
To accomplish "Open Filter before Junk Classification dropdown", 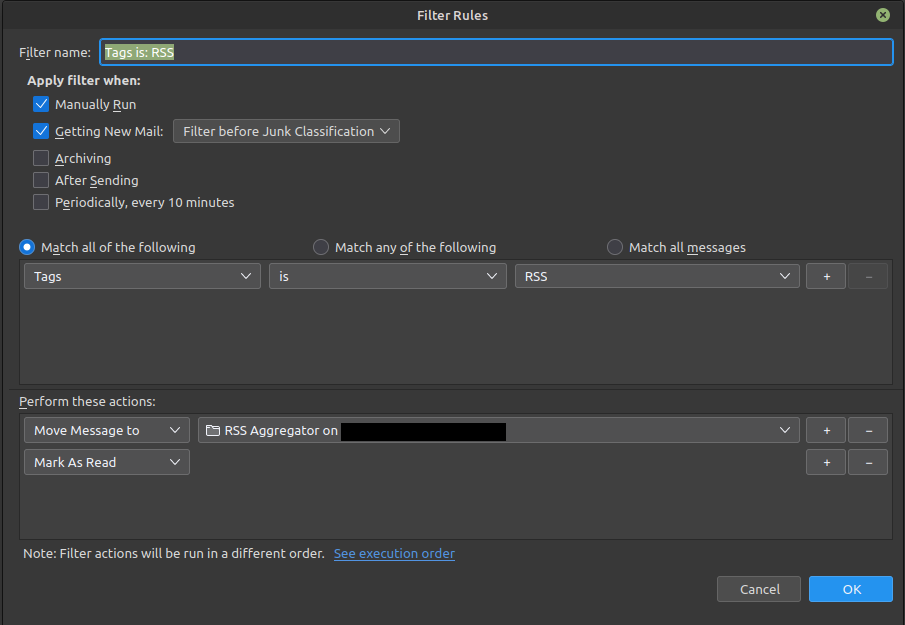I will click(x=286, y=131).
